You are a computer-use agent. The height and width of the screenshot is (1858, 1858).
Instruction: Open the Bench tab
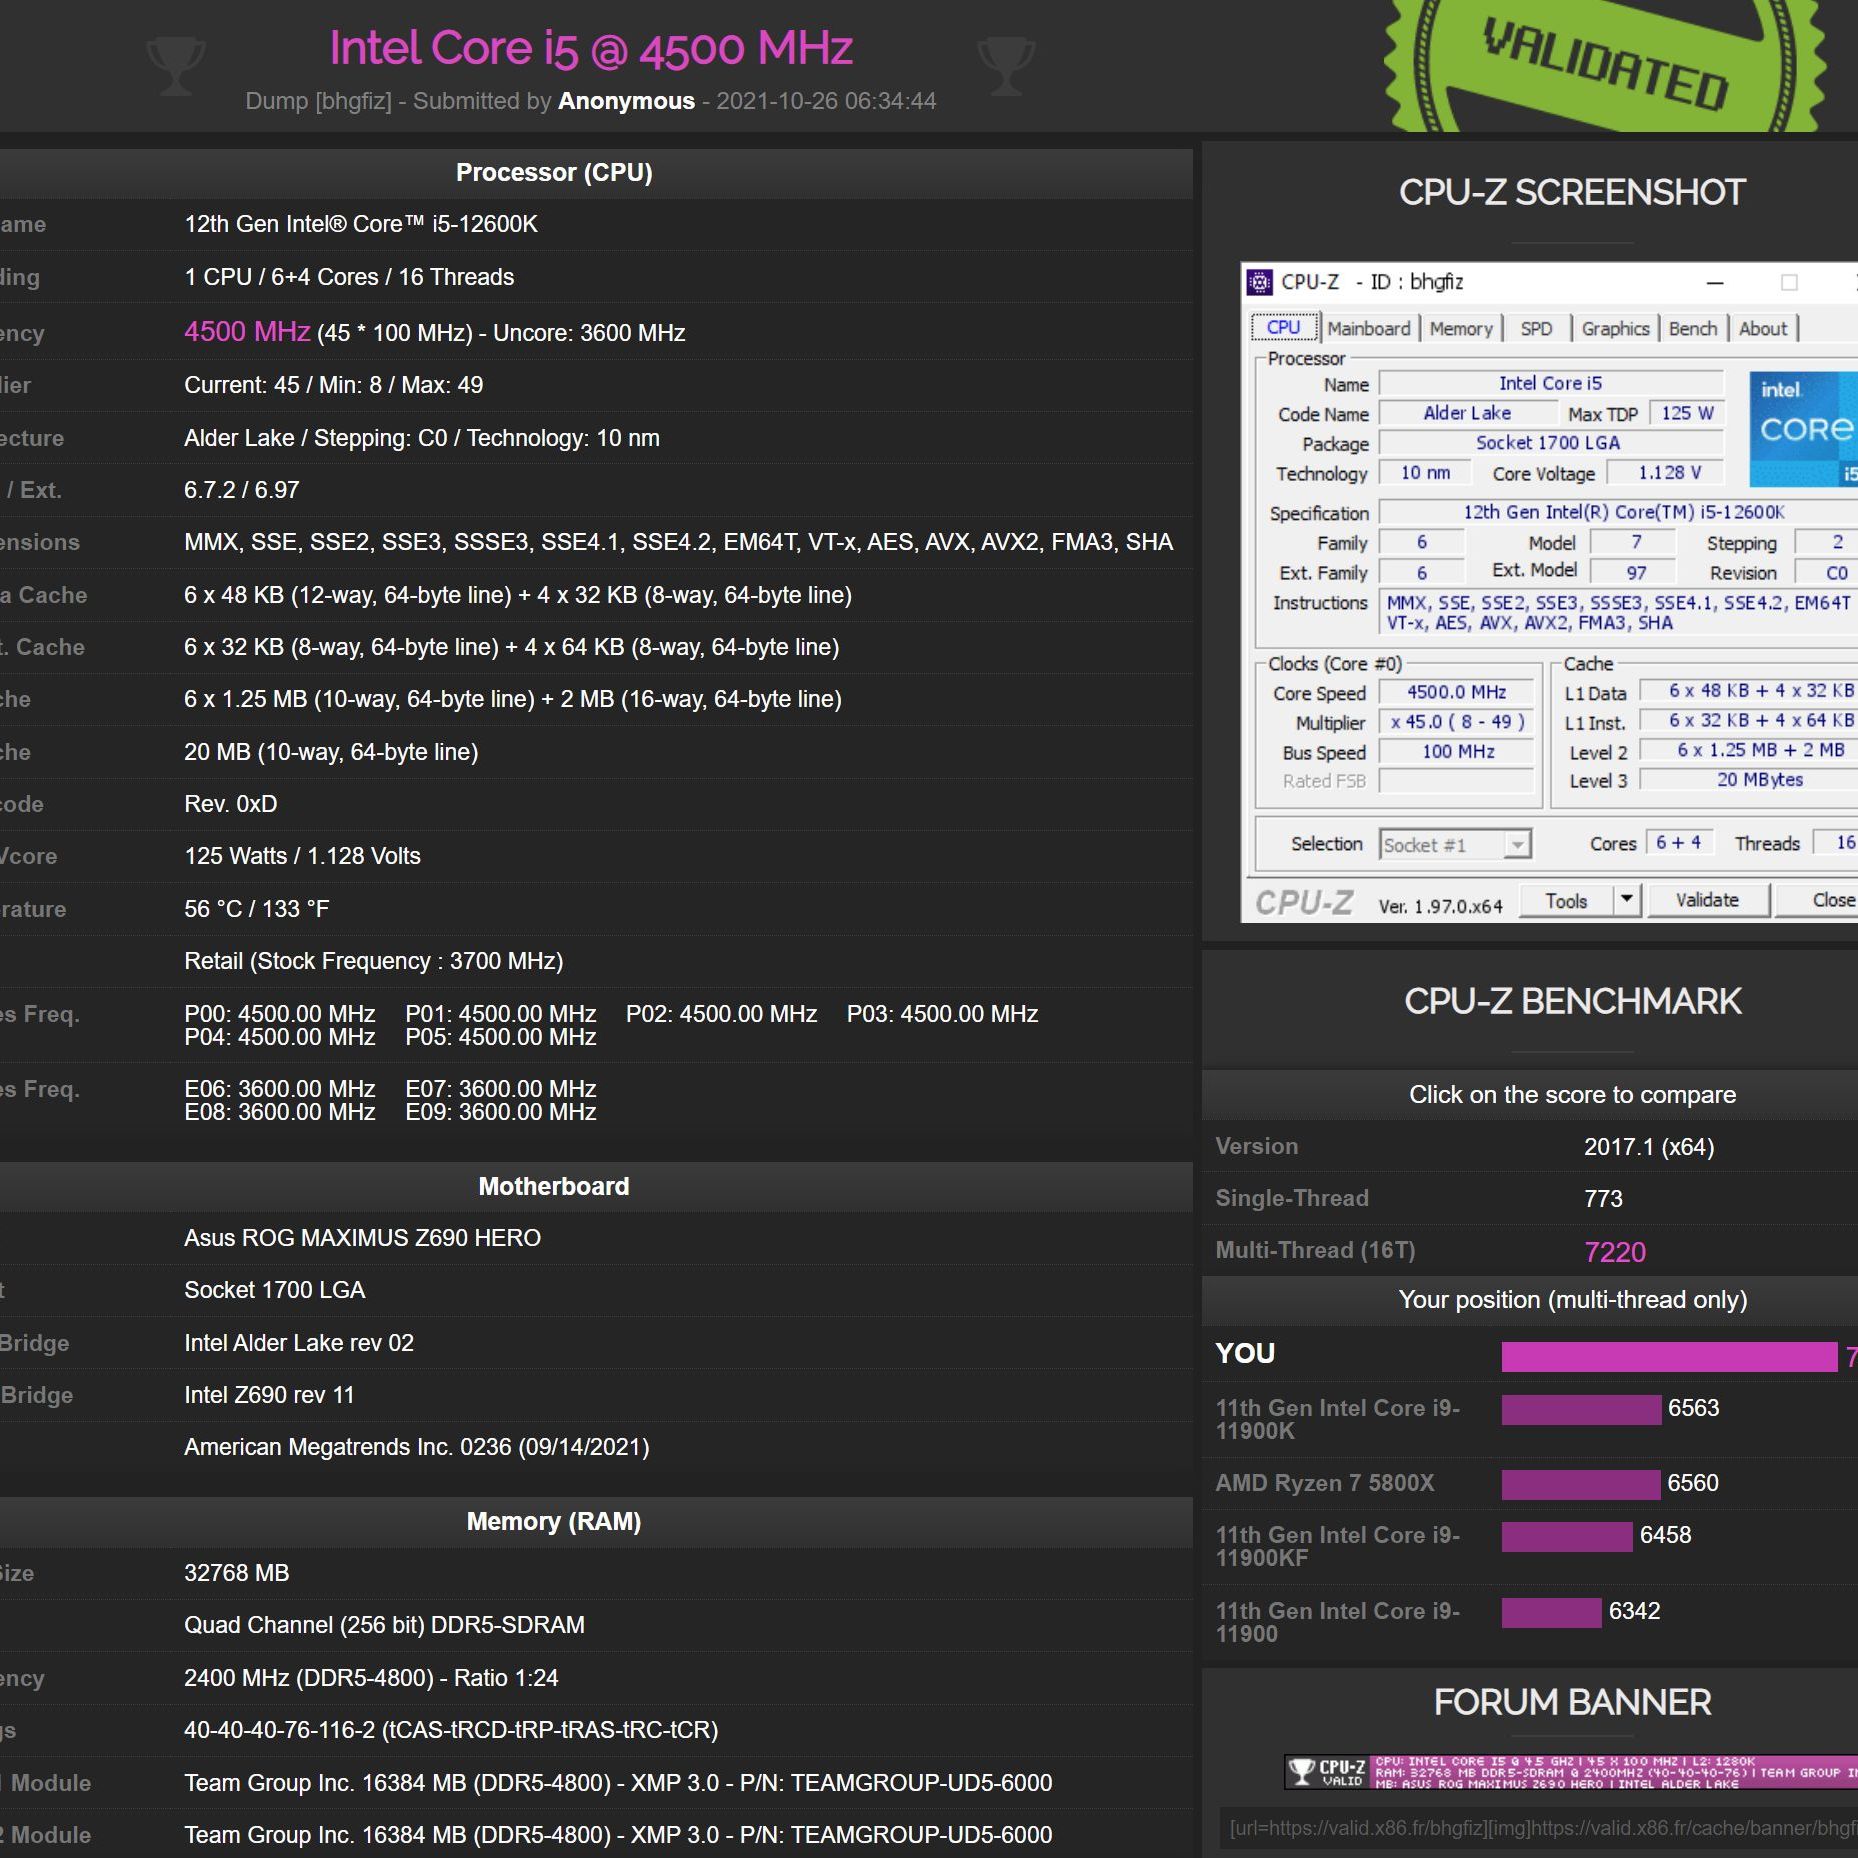click(x=1692, y=329)
